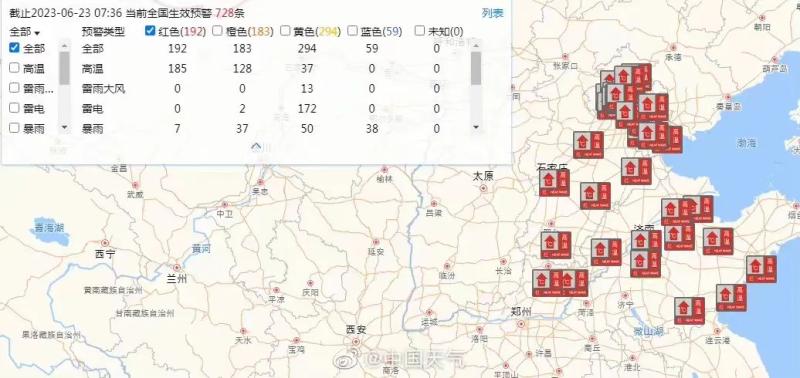Click the 38 cell in the 暴雨 row

pyautogui.click(x=372, y=129)
